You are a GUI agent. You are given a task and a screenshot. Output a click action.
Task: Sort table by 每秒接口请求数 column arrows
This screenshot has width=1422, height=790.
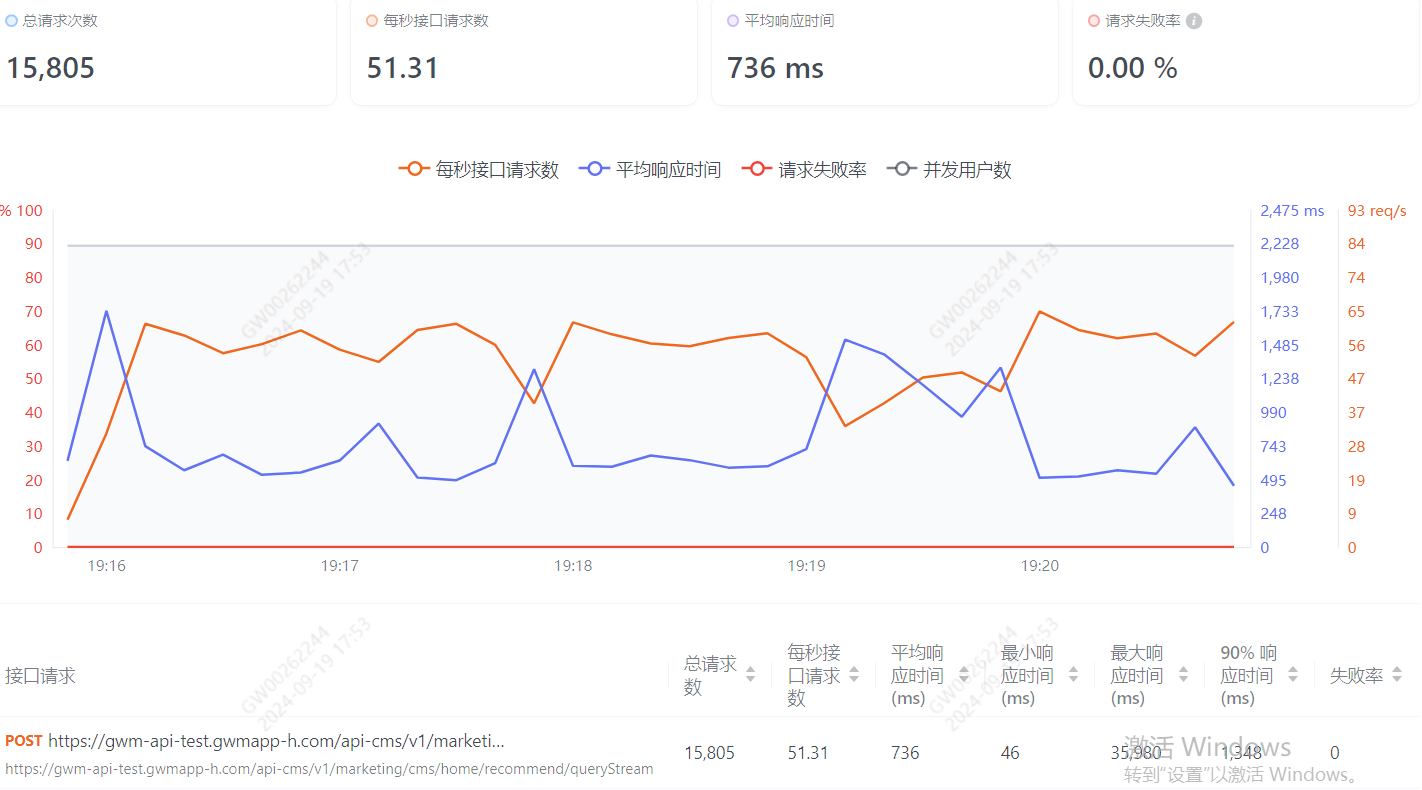854,675
